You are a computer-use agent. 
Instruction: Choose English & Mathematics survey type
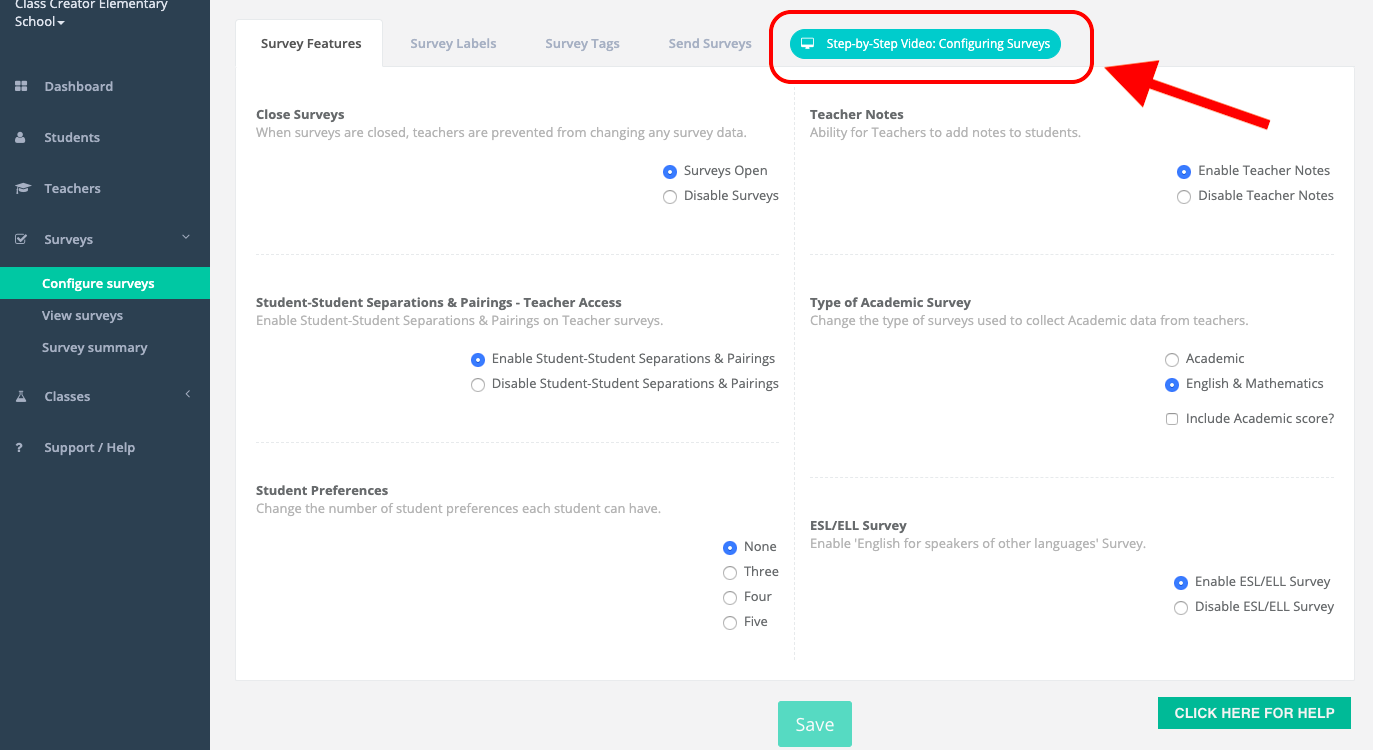[1172, 385]
